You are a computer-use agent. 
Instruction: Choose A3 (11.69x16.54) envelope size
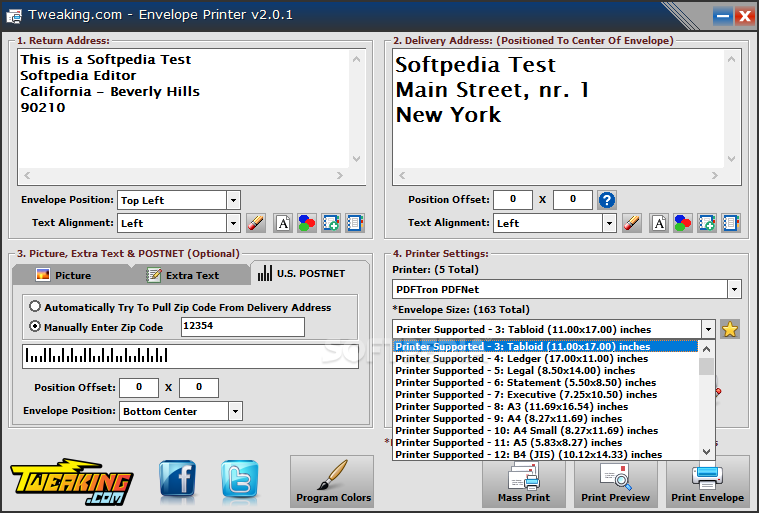pos(546,407)
